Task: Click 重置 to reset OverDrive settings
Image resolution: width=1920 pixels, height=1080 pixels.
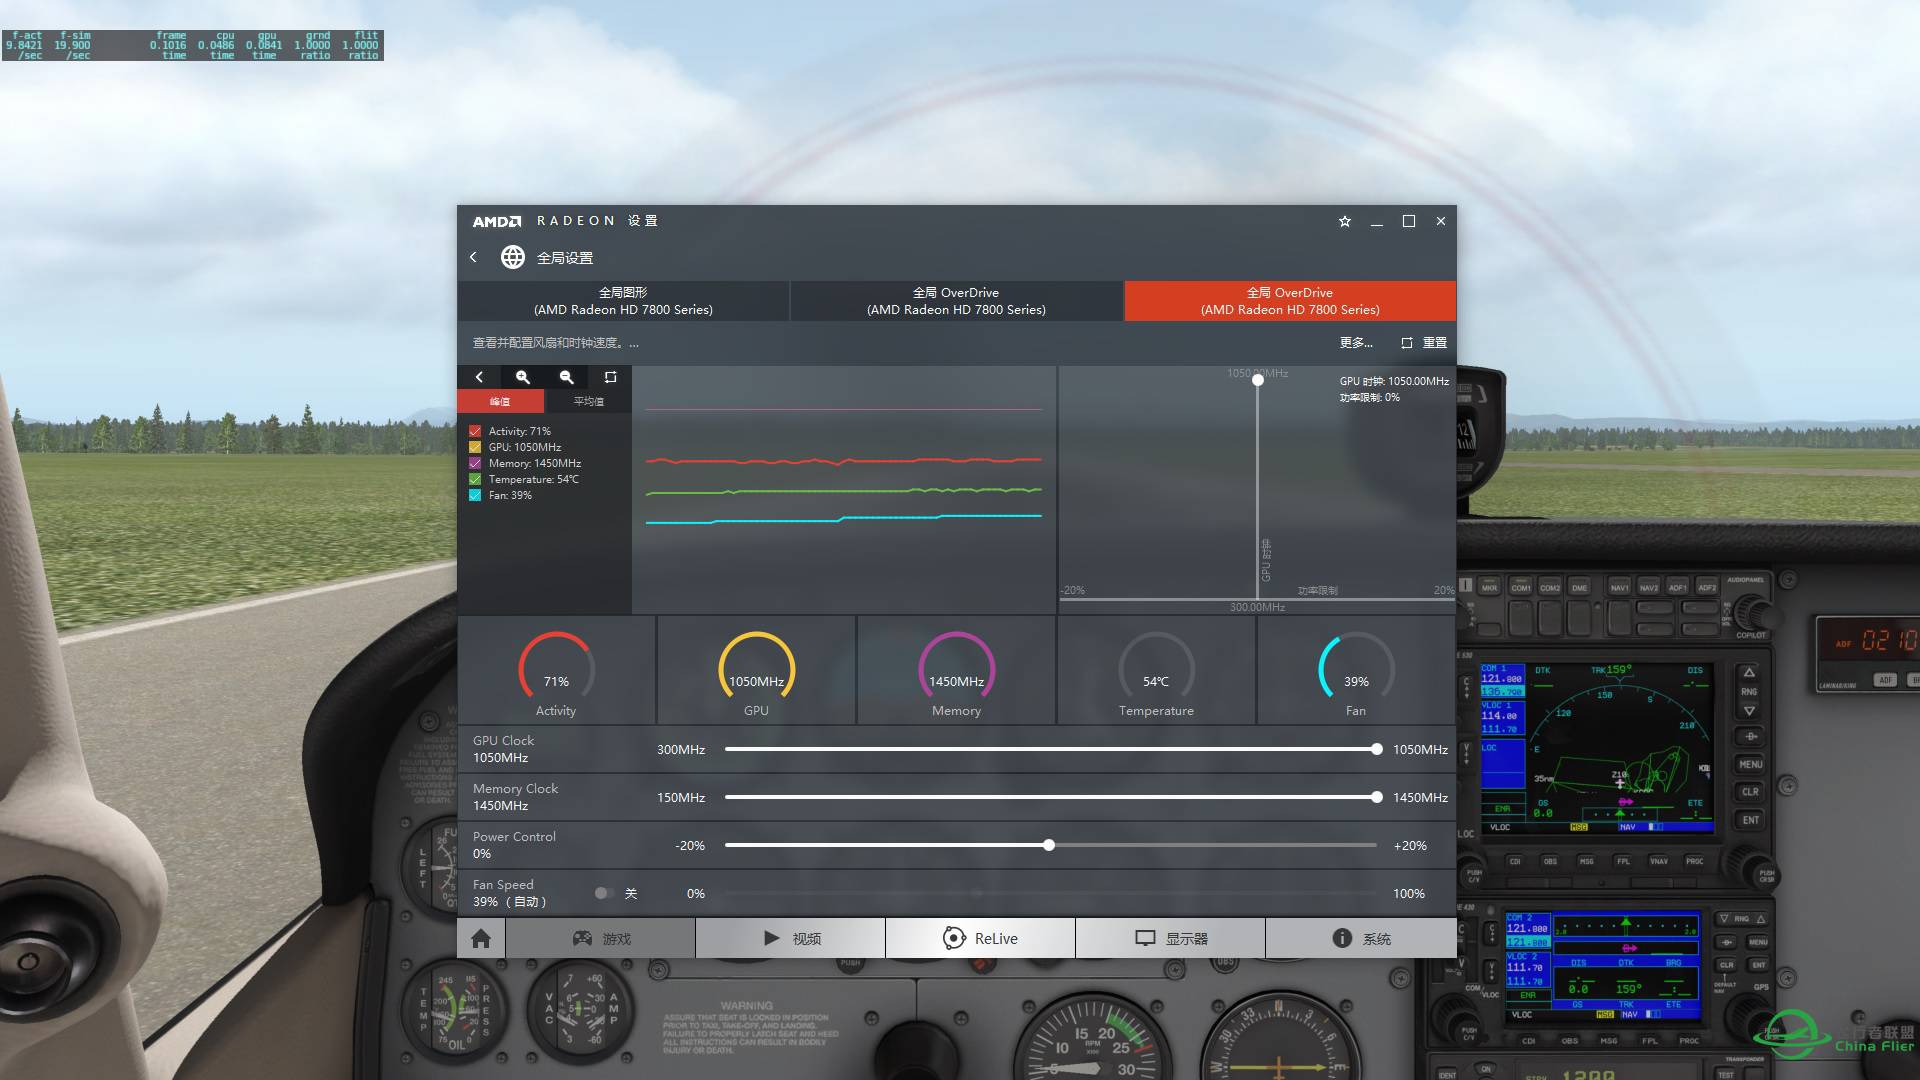Action: click(x=1435, y=342)
